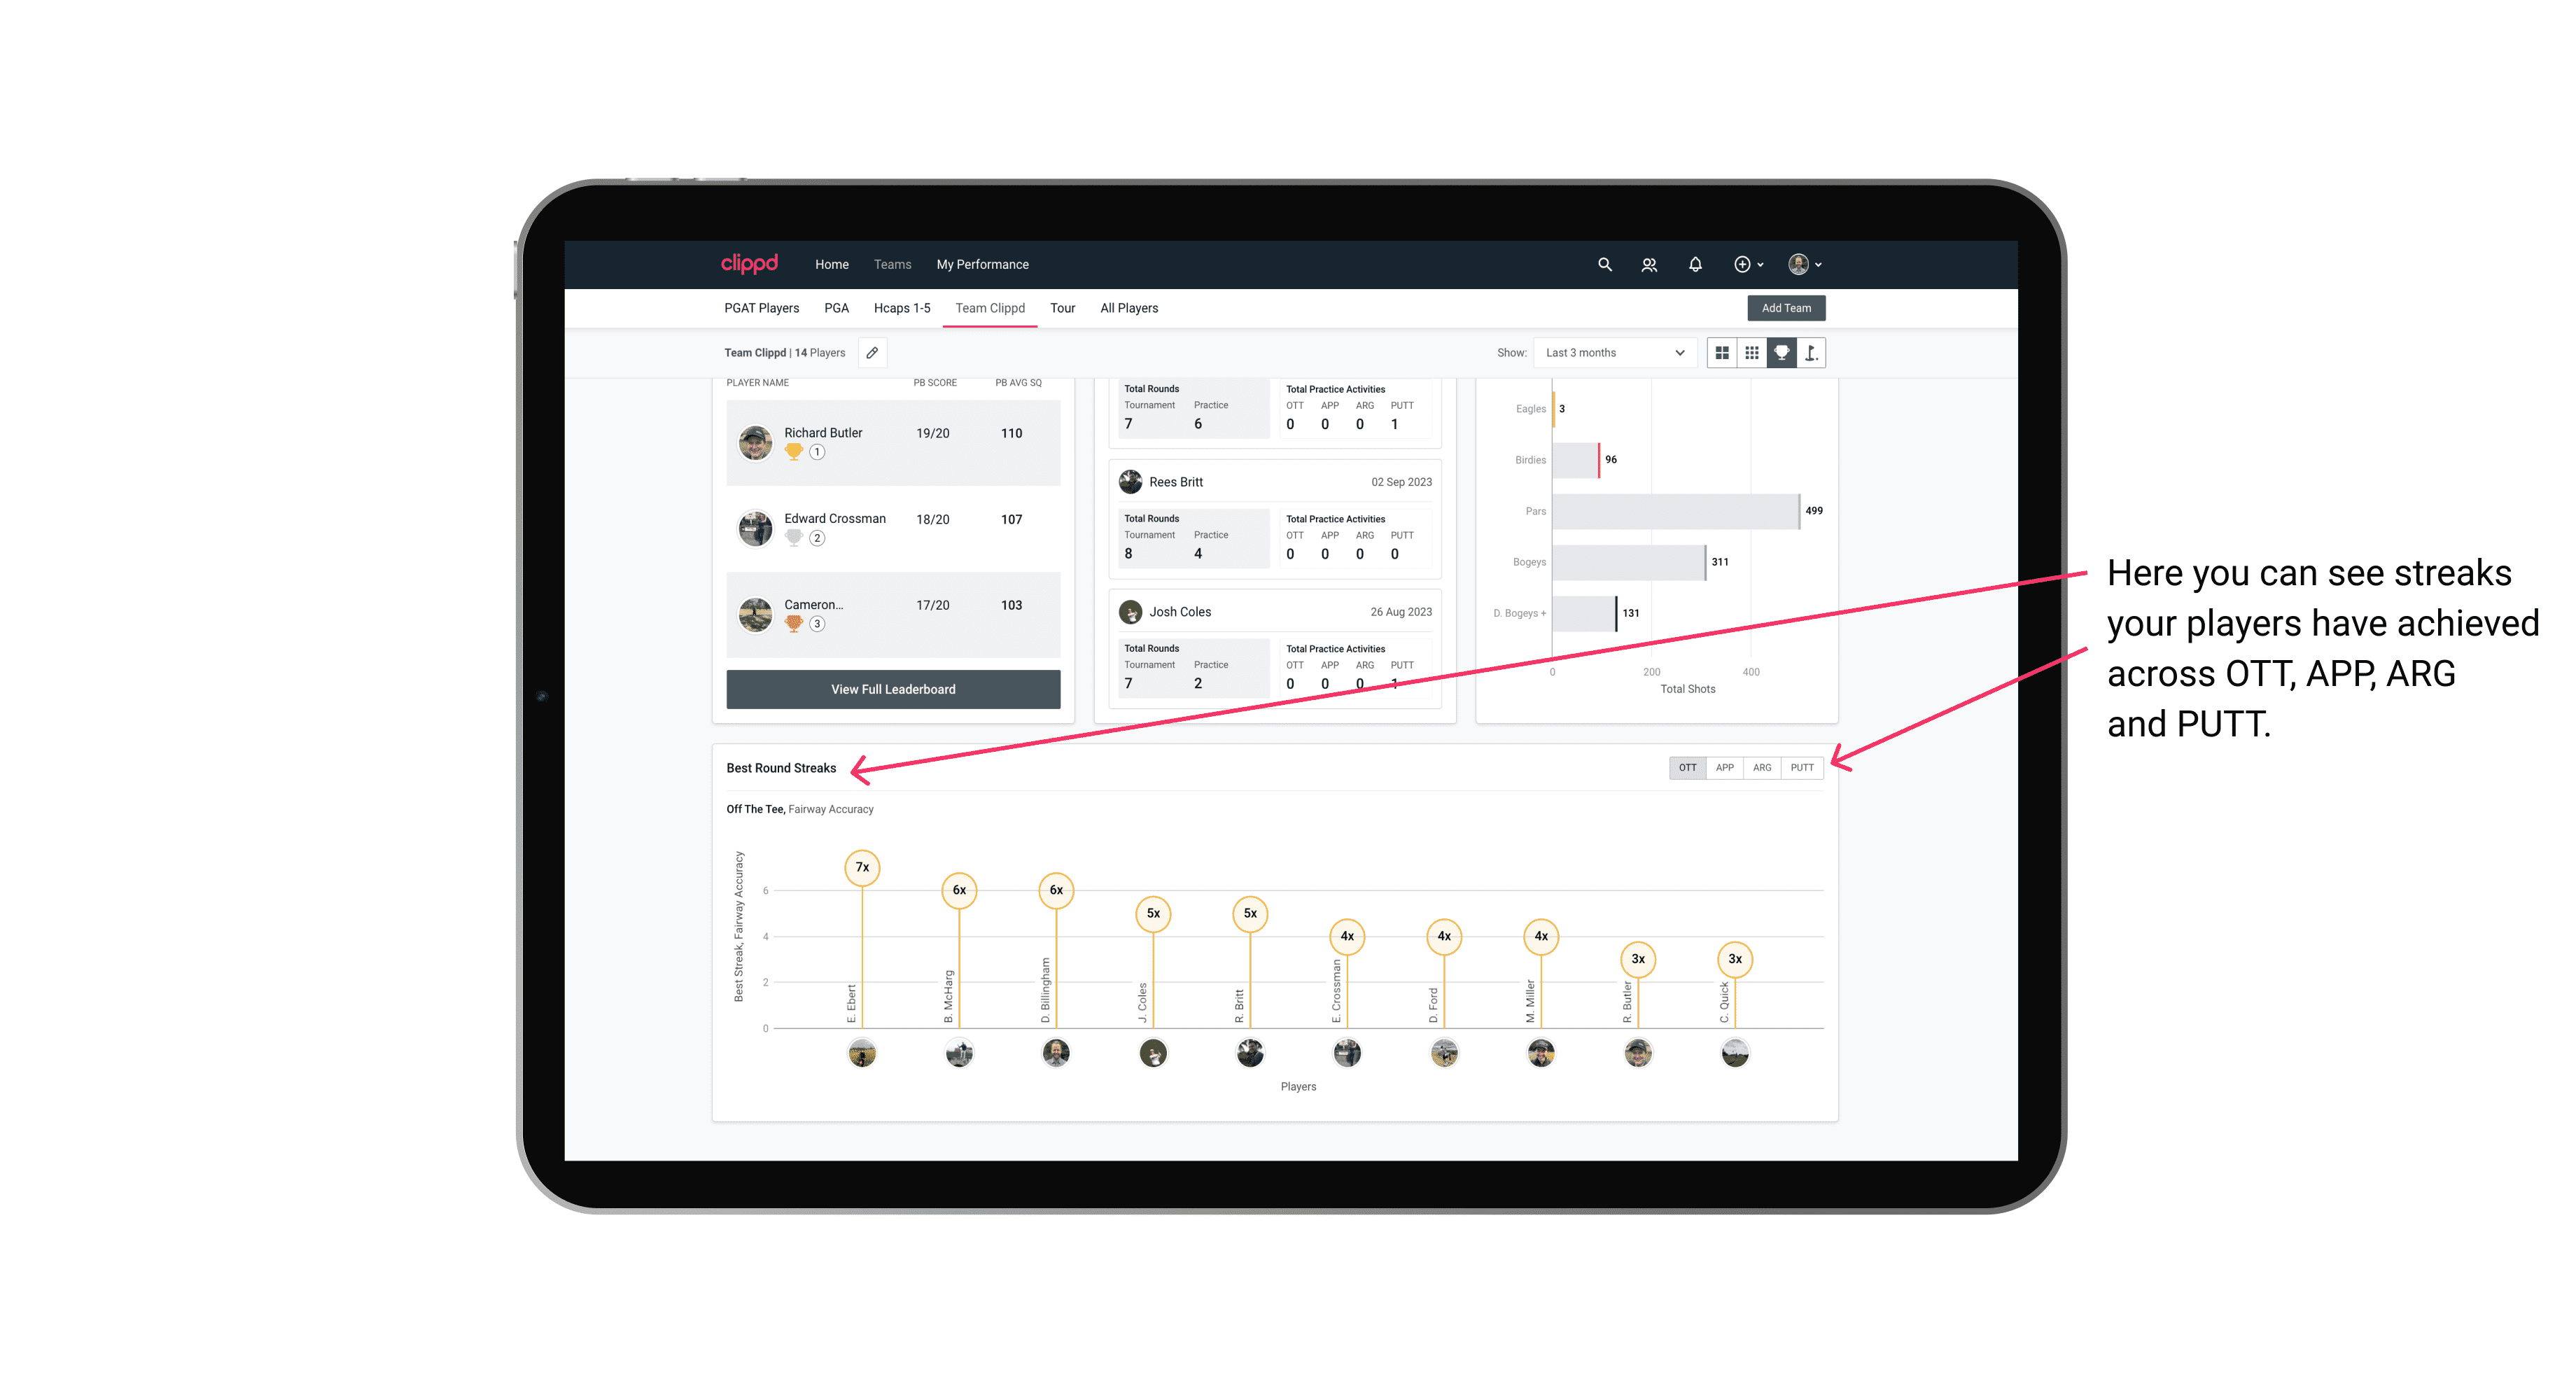Click the View Full Leaderboard button
Screen dimensions: 2576x1386
890,689
